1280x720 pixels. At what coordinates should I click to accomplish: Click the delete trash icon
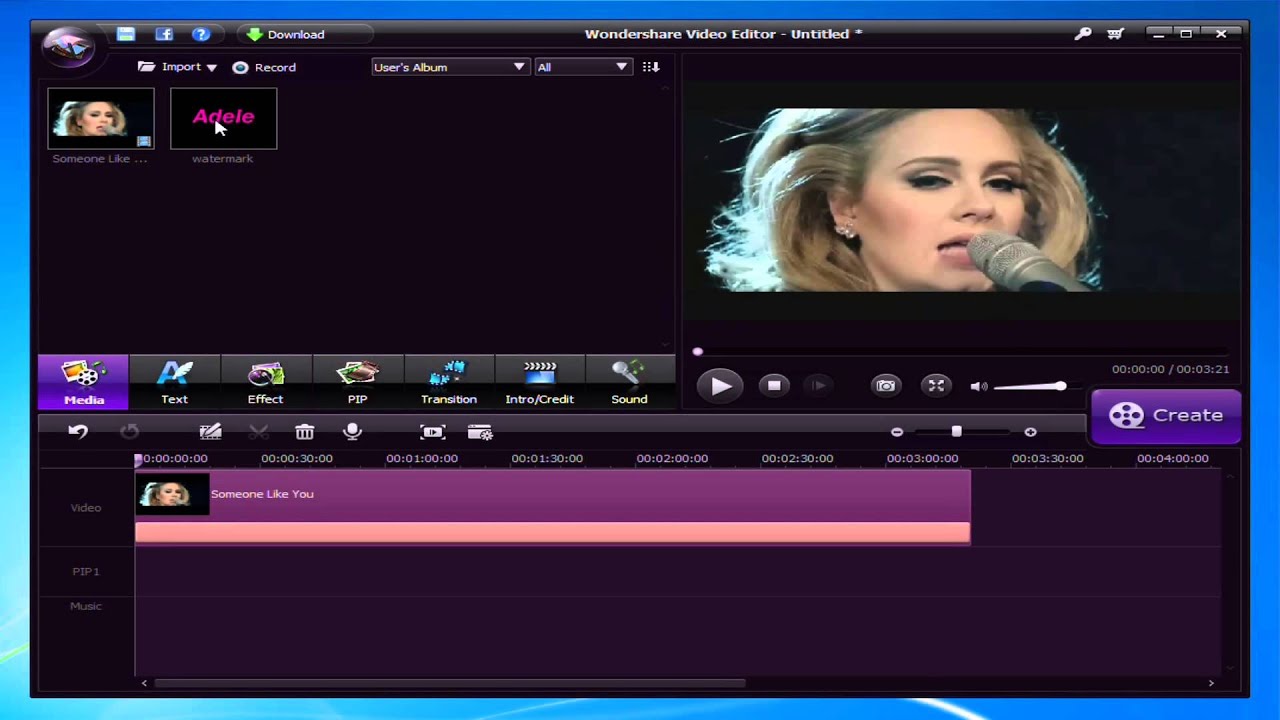pyautogui.click(x=305, y=432)
